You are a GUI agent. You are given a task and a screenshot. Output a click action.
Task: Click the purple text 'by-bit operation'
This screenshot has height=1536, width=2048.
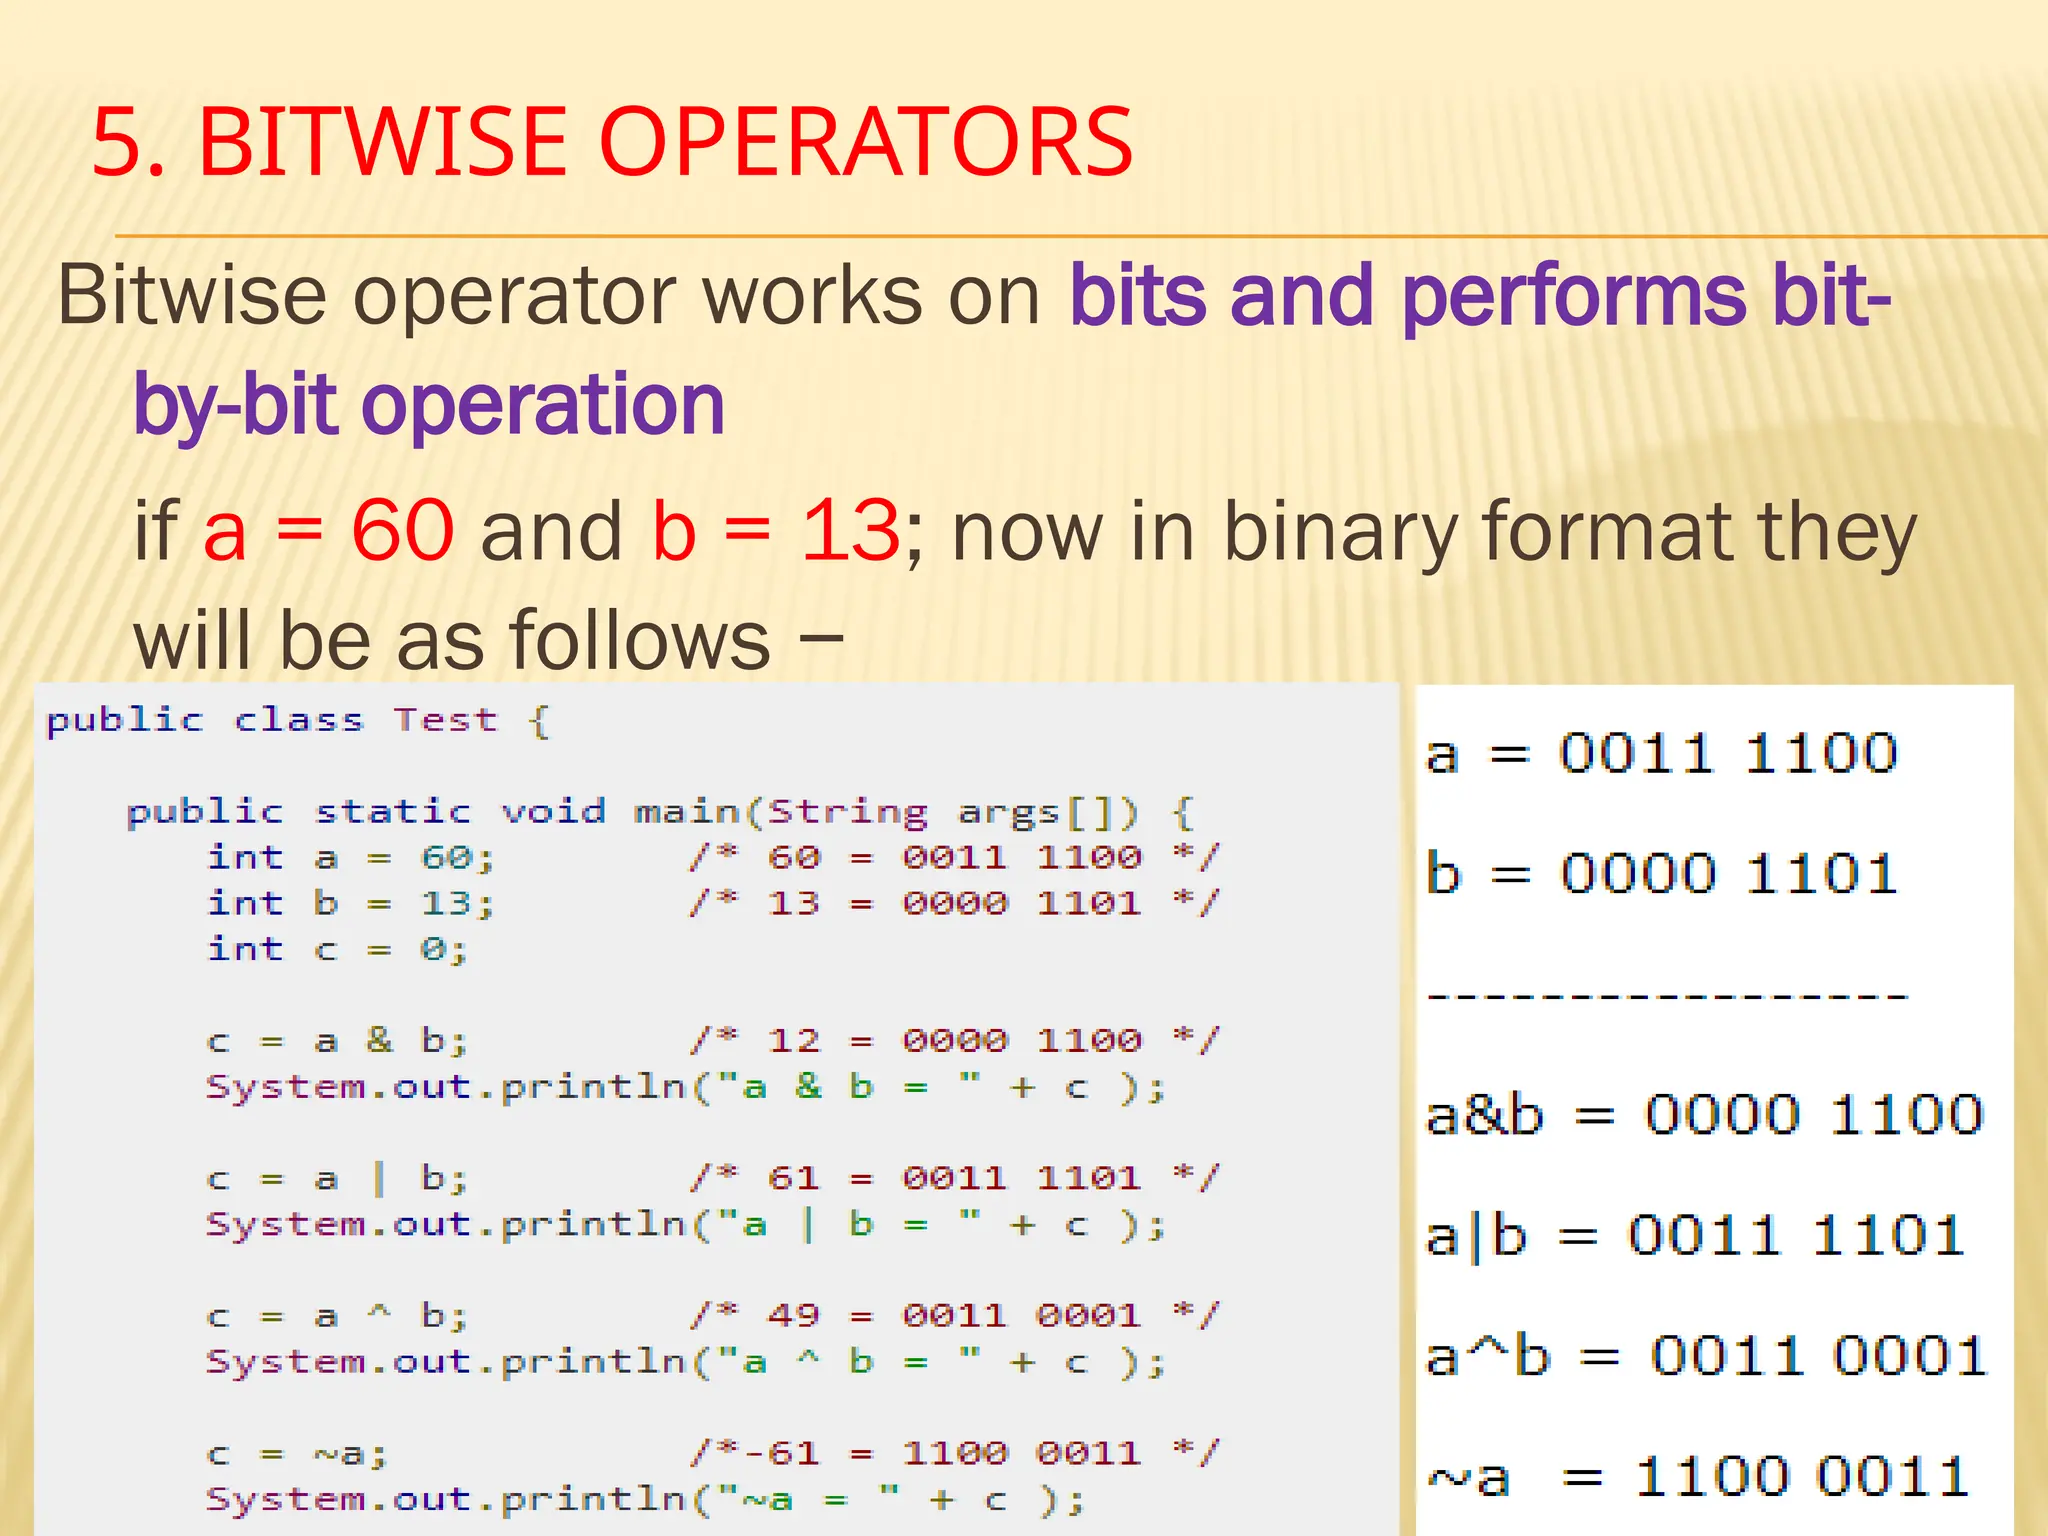pos(429,406)
